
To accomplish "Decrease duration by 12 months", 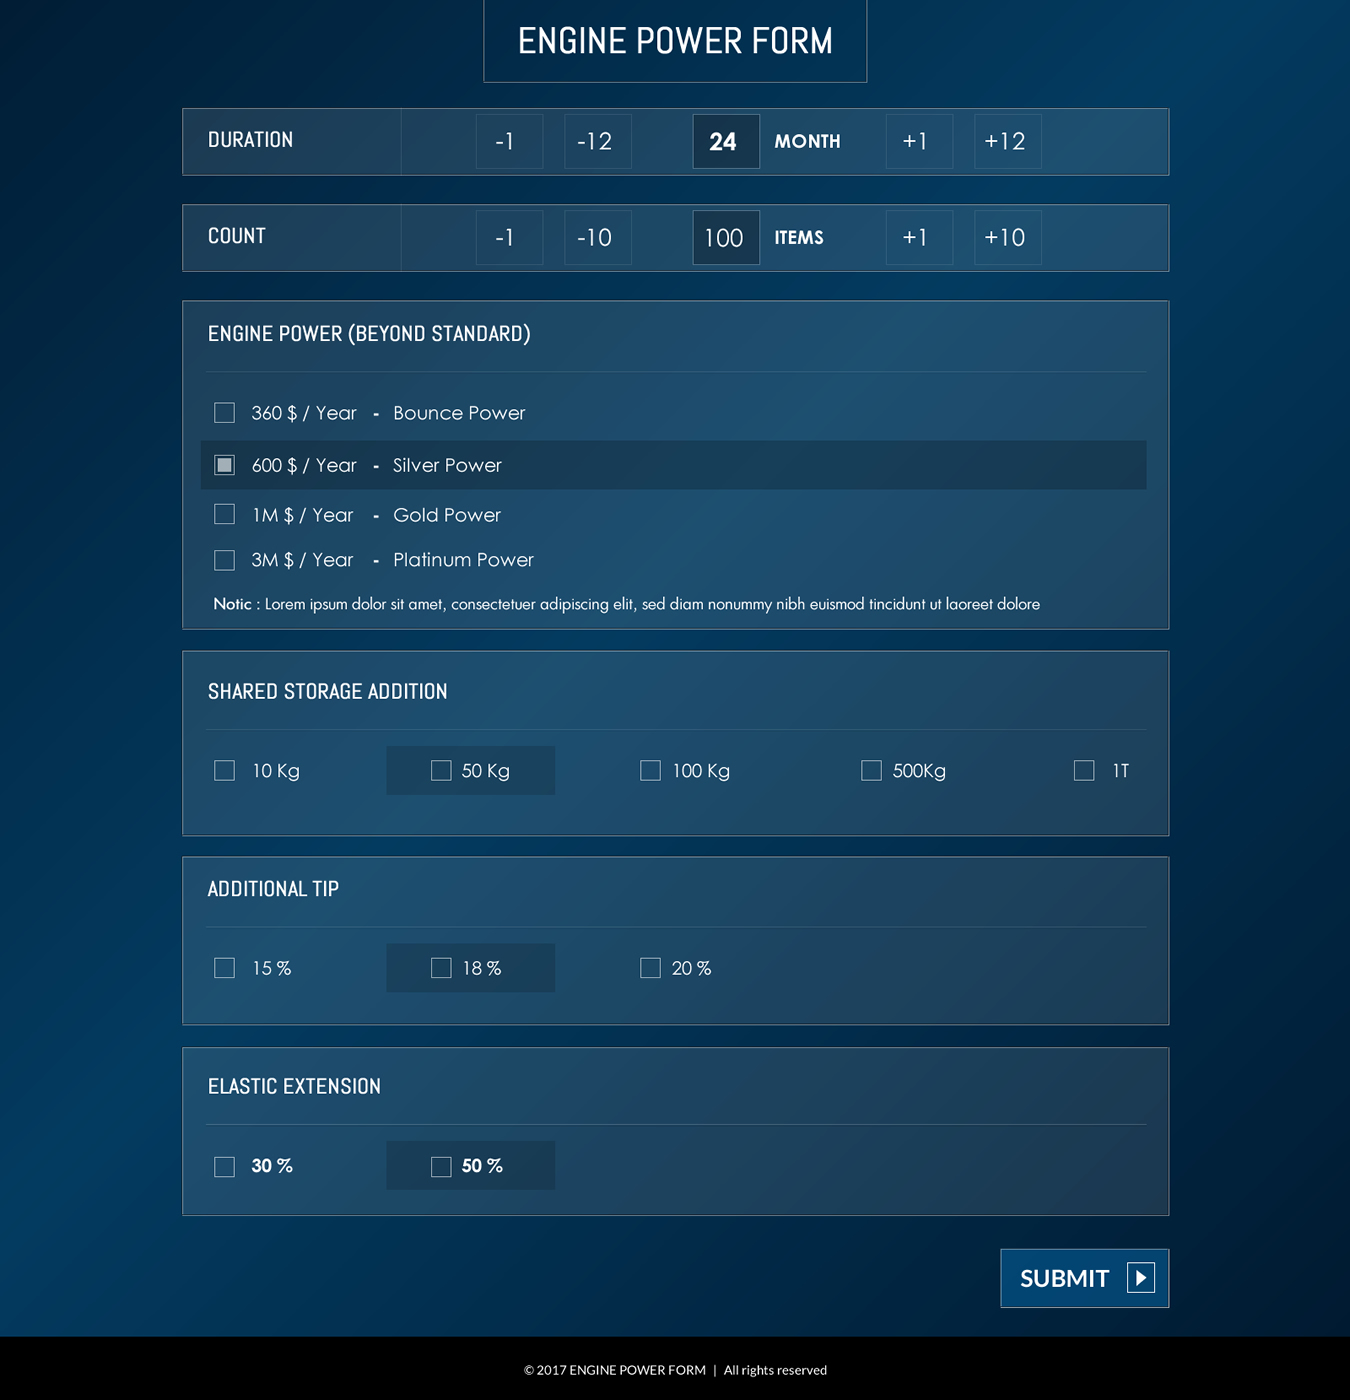I will coord(598,141).
